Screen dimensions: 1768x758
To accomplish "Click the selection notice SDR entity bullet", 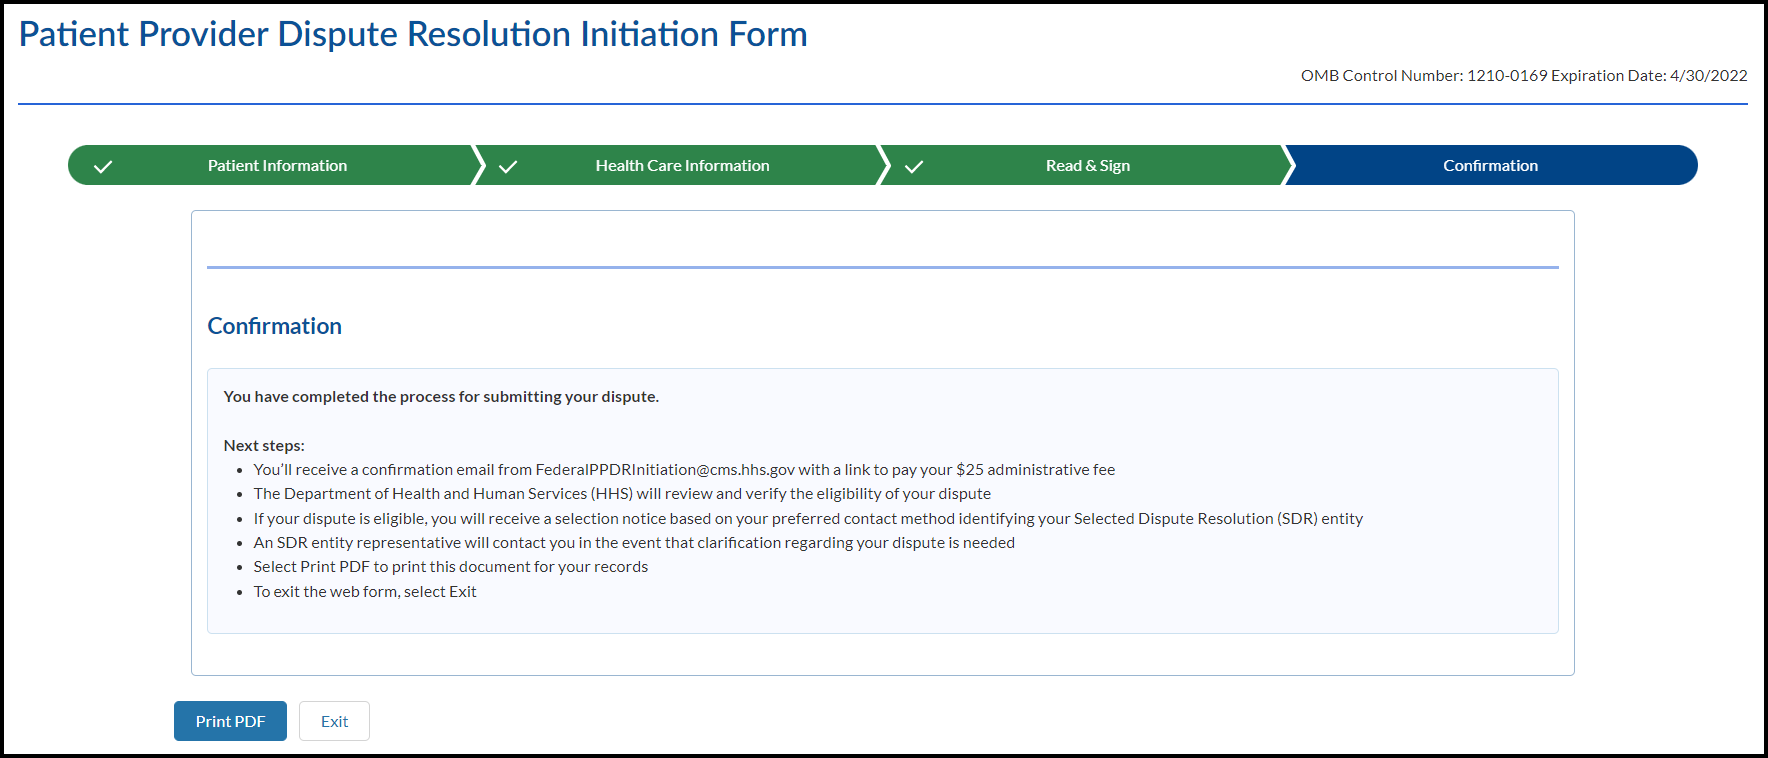I will pos(808,519).
